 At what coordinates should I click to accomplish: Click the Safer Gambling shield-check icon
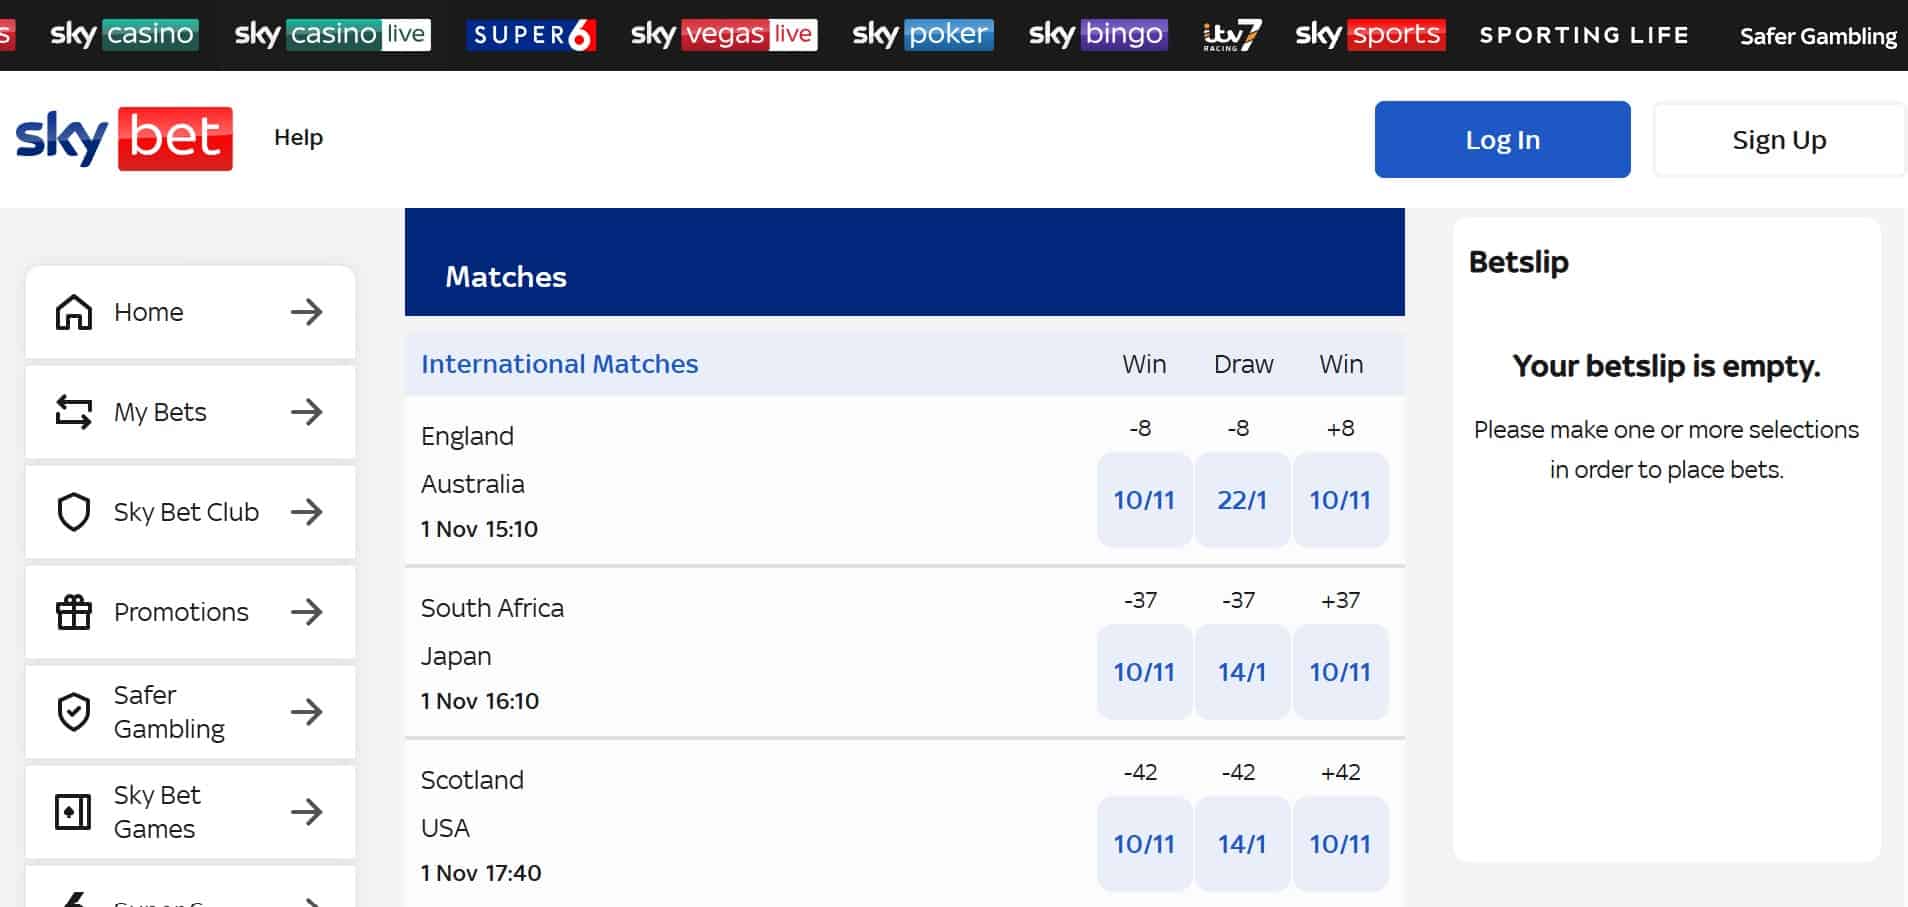point(74,712)
